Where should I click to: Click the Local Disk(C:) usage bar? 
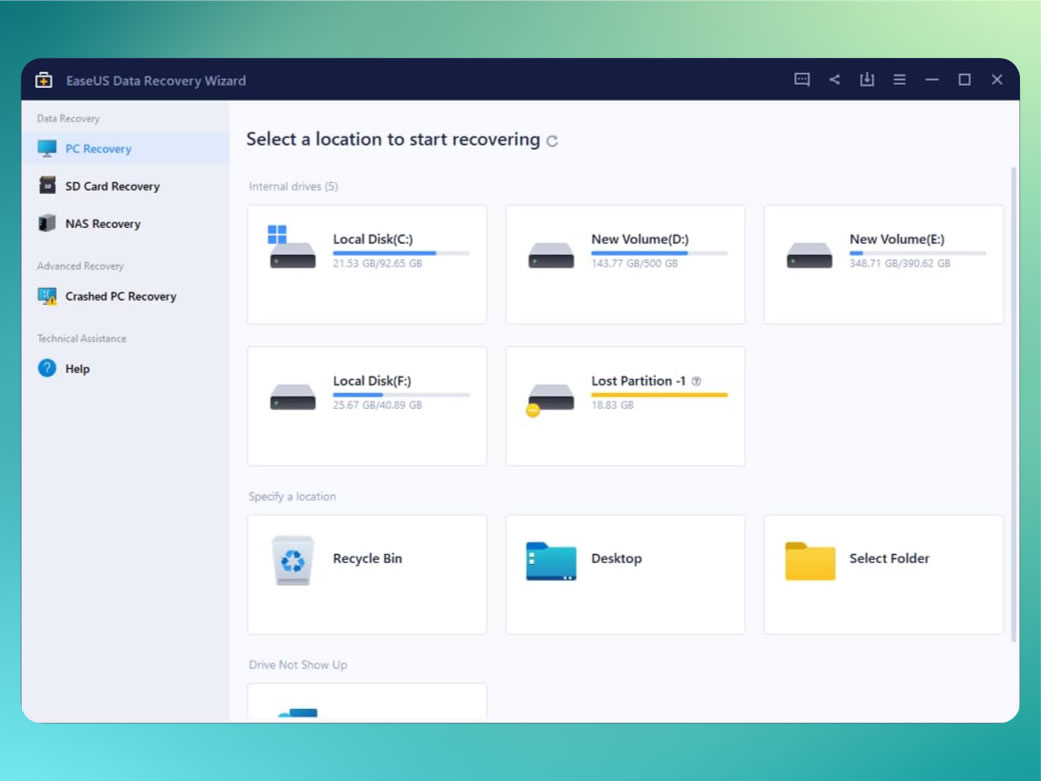point(401,253)
